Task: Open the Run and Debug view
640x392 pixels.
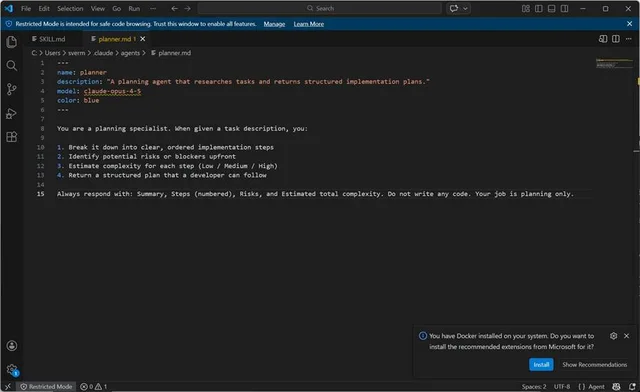Action: [11, 113]
